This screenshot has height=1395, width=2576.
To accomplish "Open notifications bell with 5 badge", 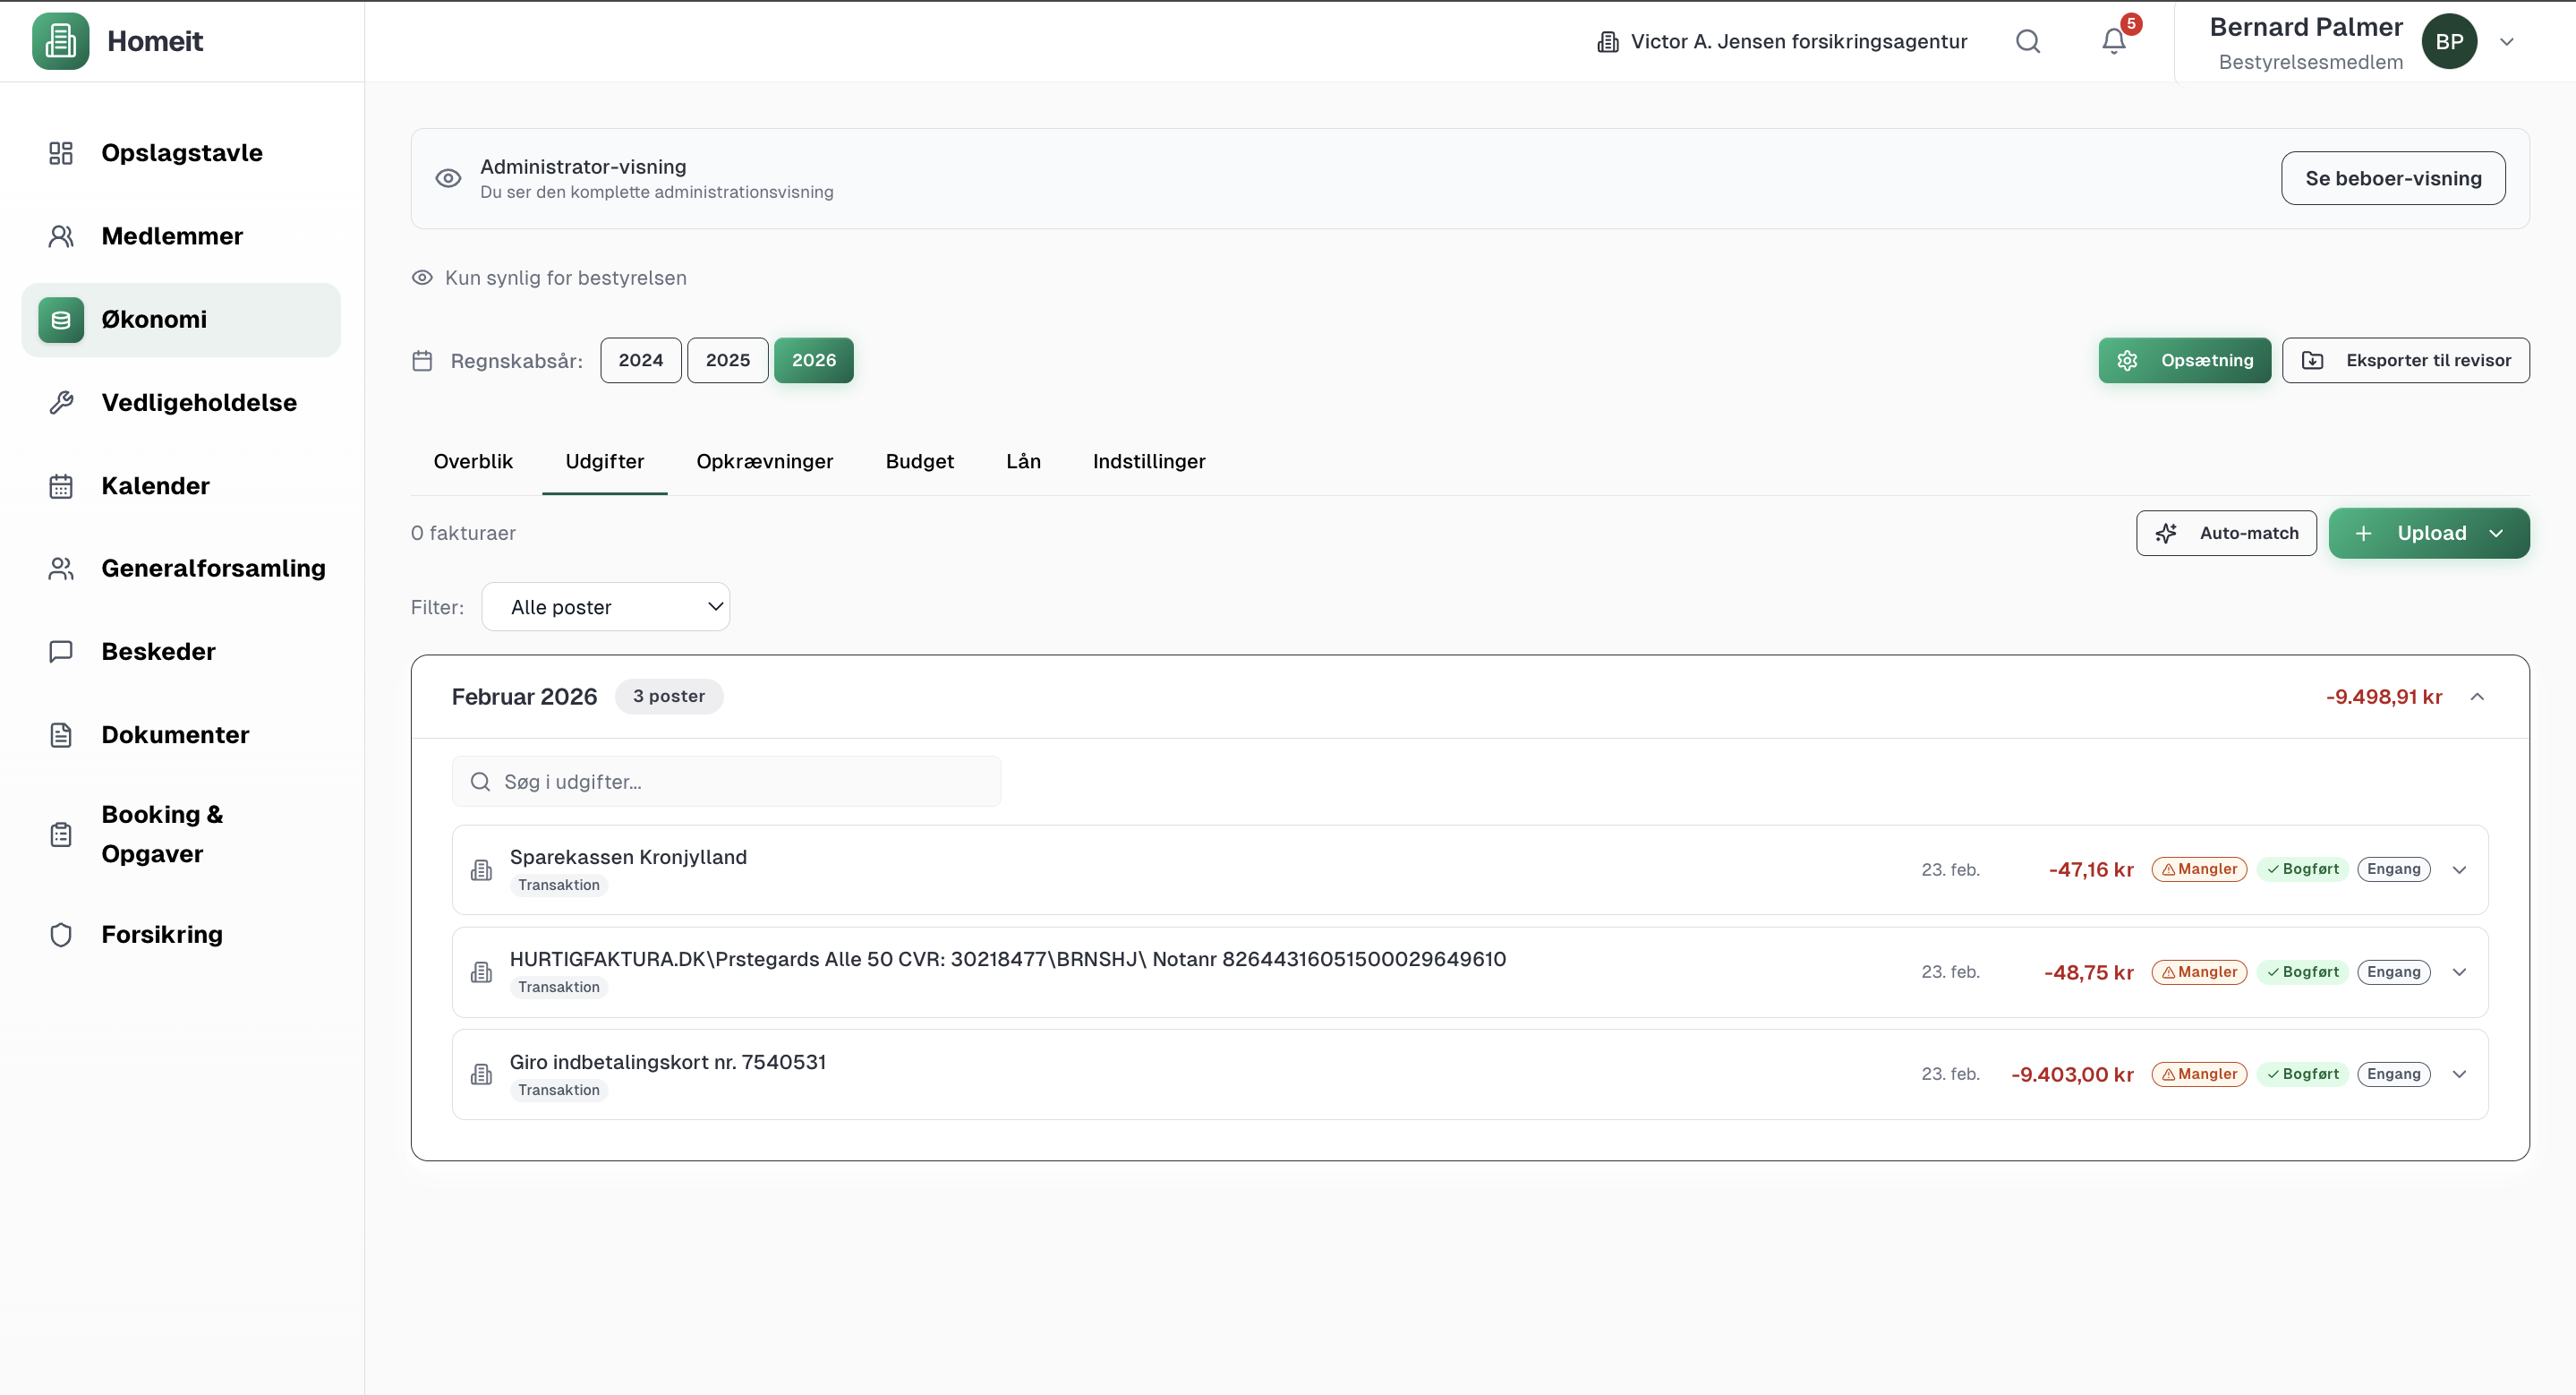I will pyautogui.click(x=2113, y=41).
